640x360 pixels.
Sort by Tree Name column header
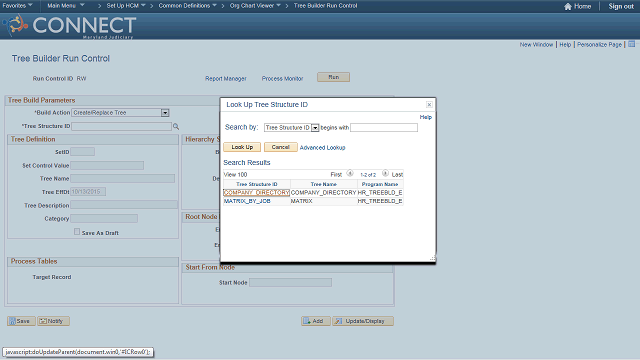[324, 184]
